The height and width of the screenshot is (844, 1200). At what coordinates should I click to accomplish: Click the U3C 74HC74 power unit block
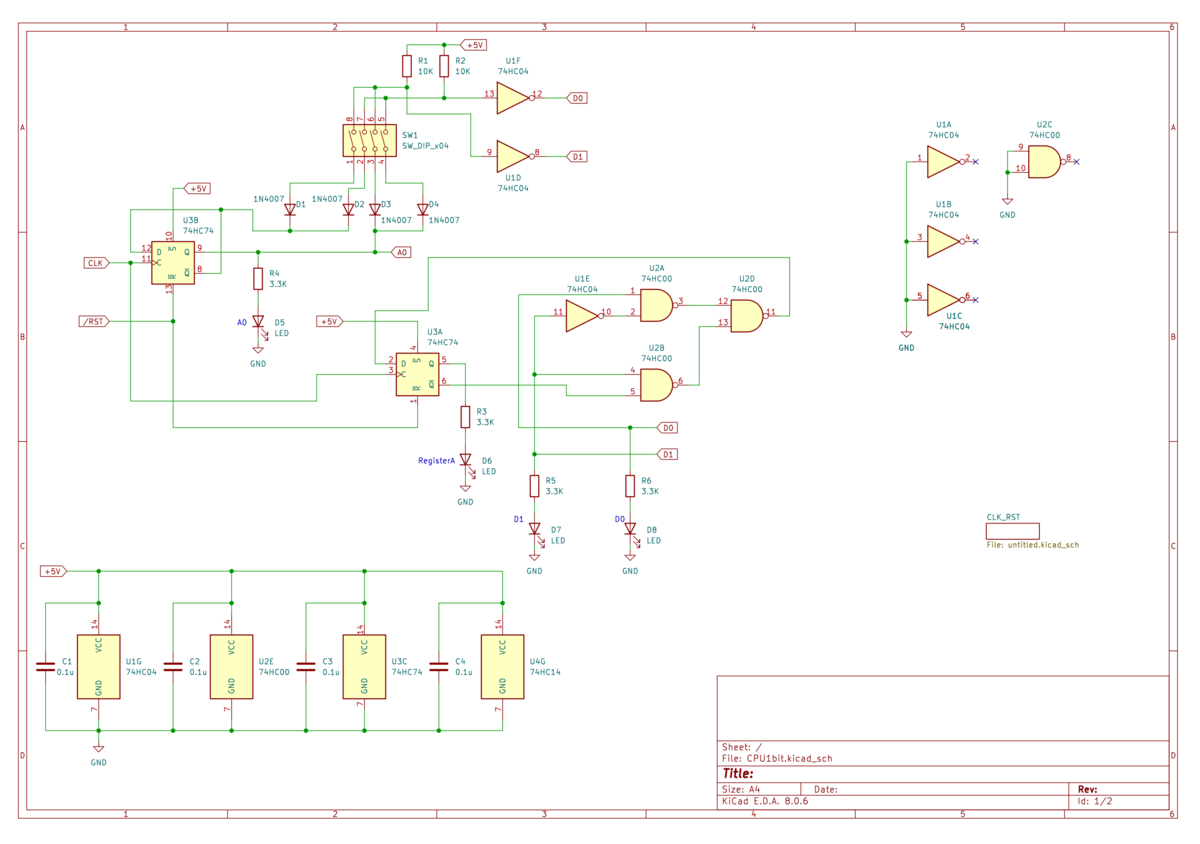pyautogui.click(x=364, y=666)
